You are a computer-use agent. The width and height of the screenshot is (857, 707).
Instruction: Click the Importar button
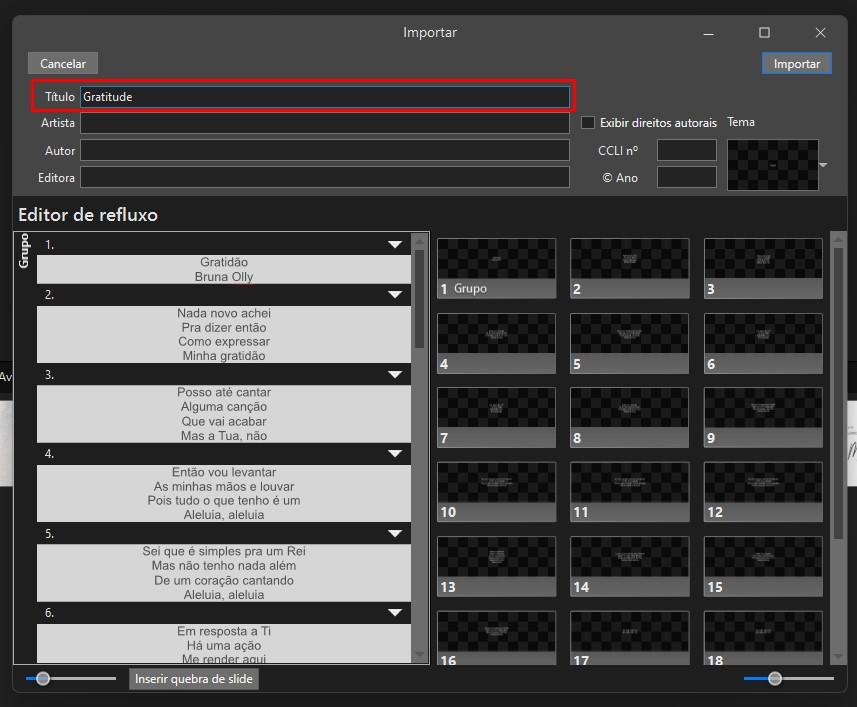(x=796, y=63)
